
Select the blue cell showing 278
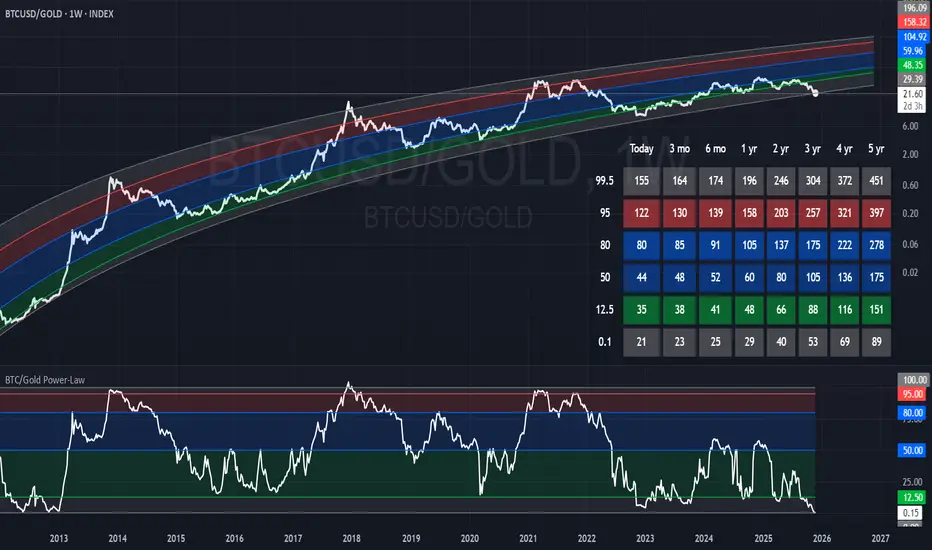coord(876,245)
